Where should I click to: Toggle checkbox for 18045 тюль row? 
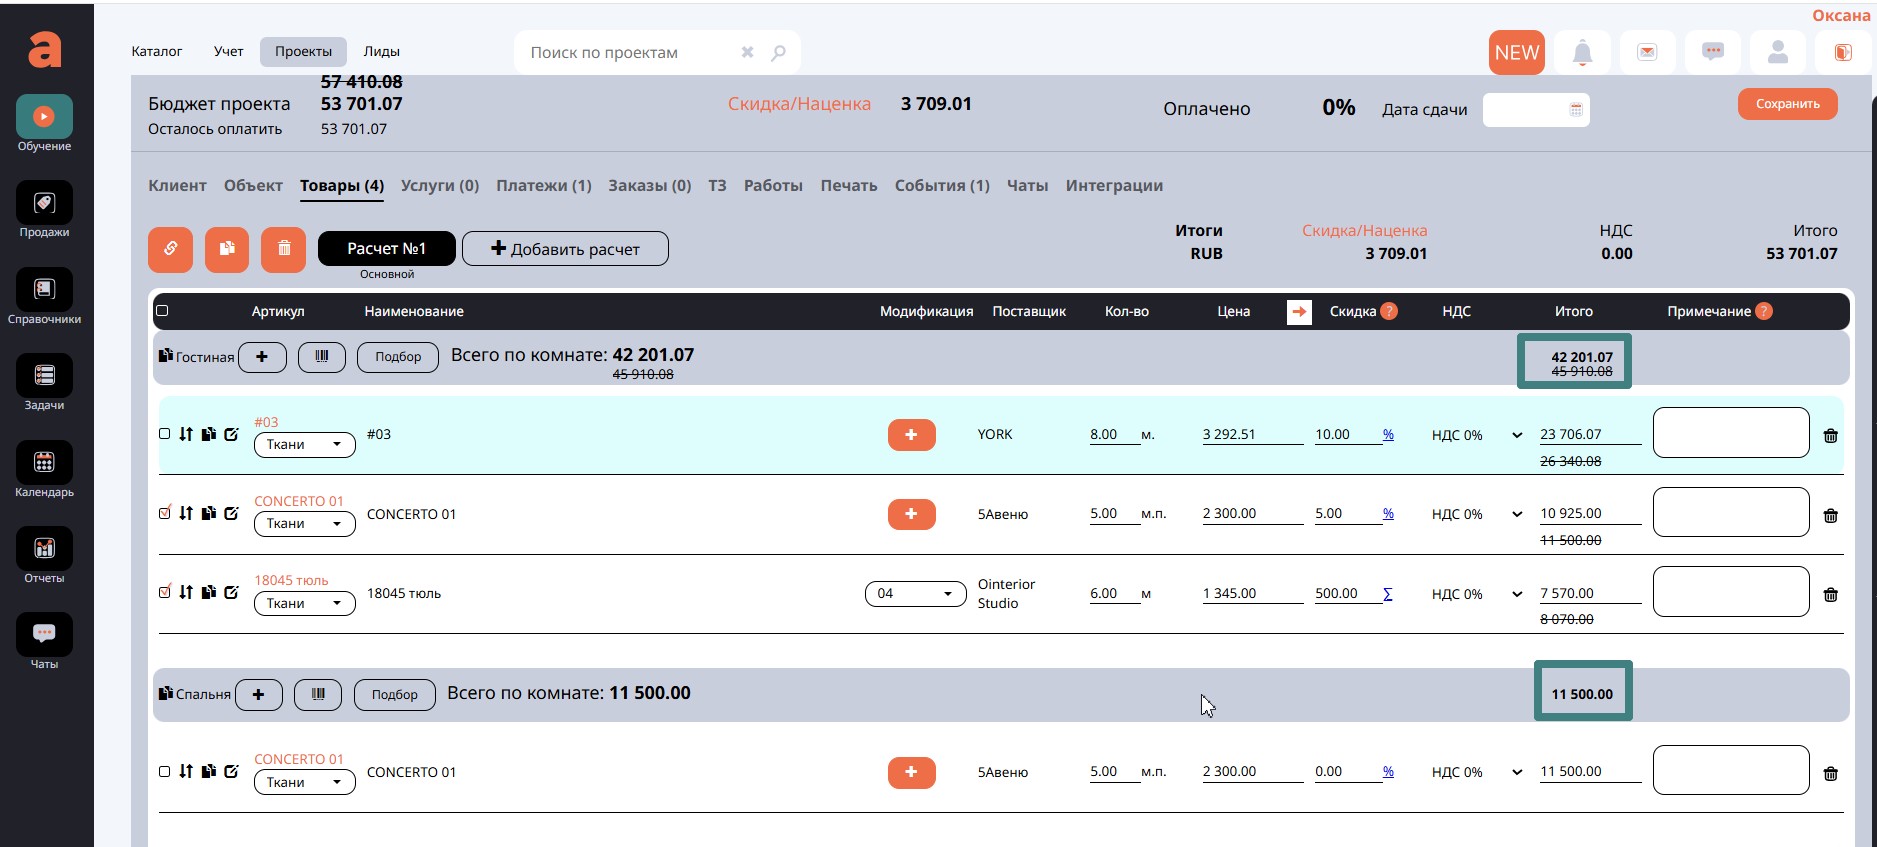point(165,592)
